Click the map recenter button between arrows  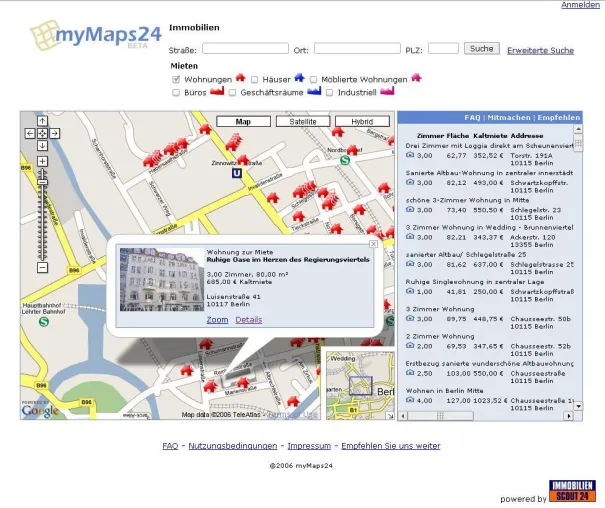42,133
